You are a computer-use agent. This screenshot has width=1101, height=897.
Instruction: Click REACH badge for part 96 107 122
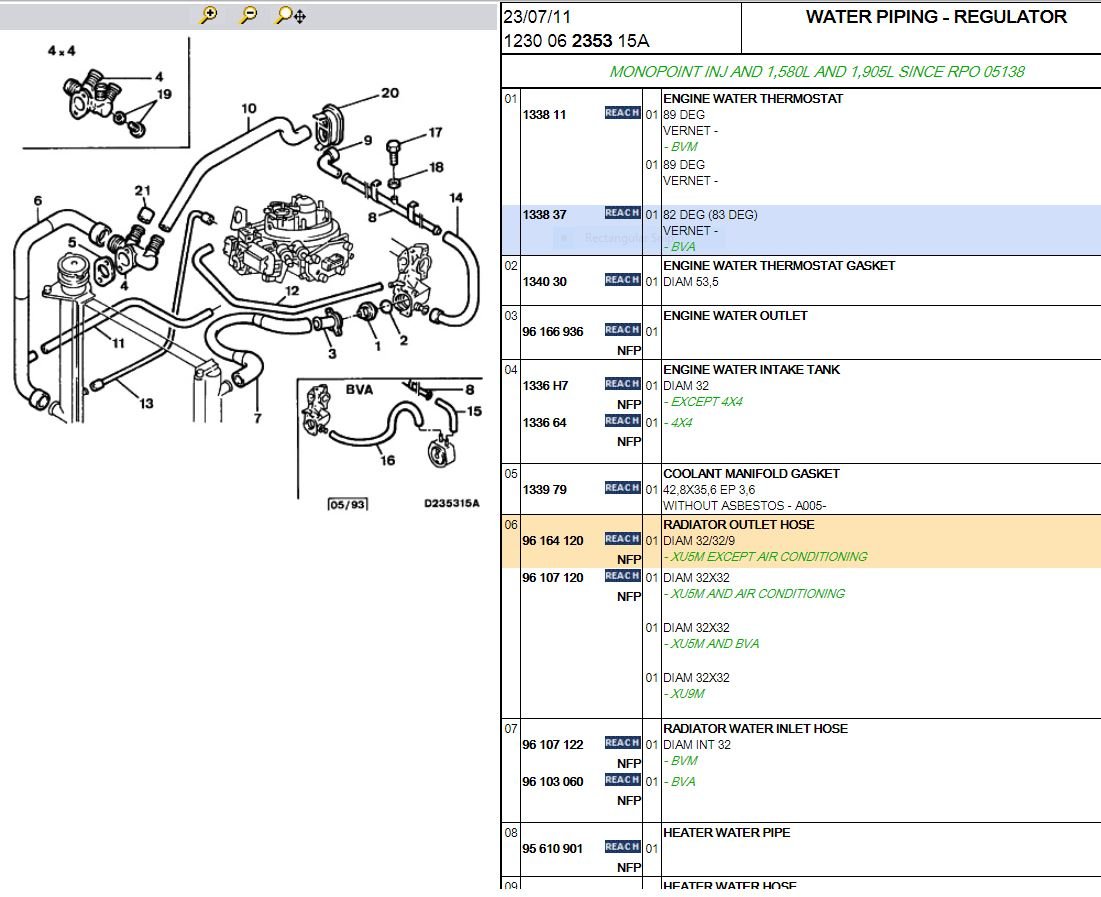(x=622, y=742)
